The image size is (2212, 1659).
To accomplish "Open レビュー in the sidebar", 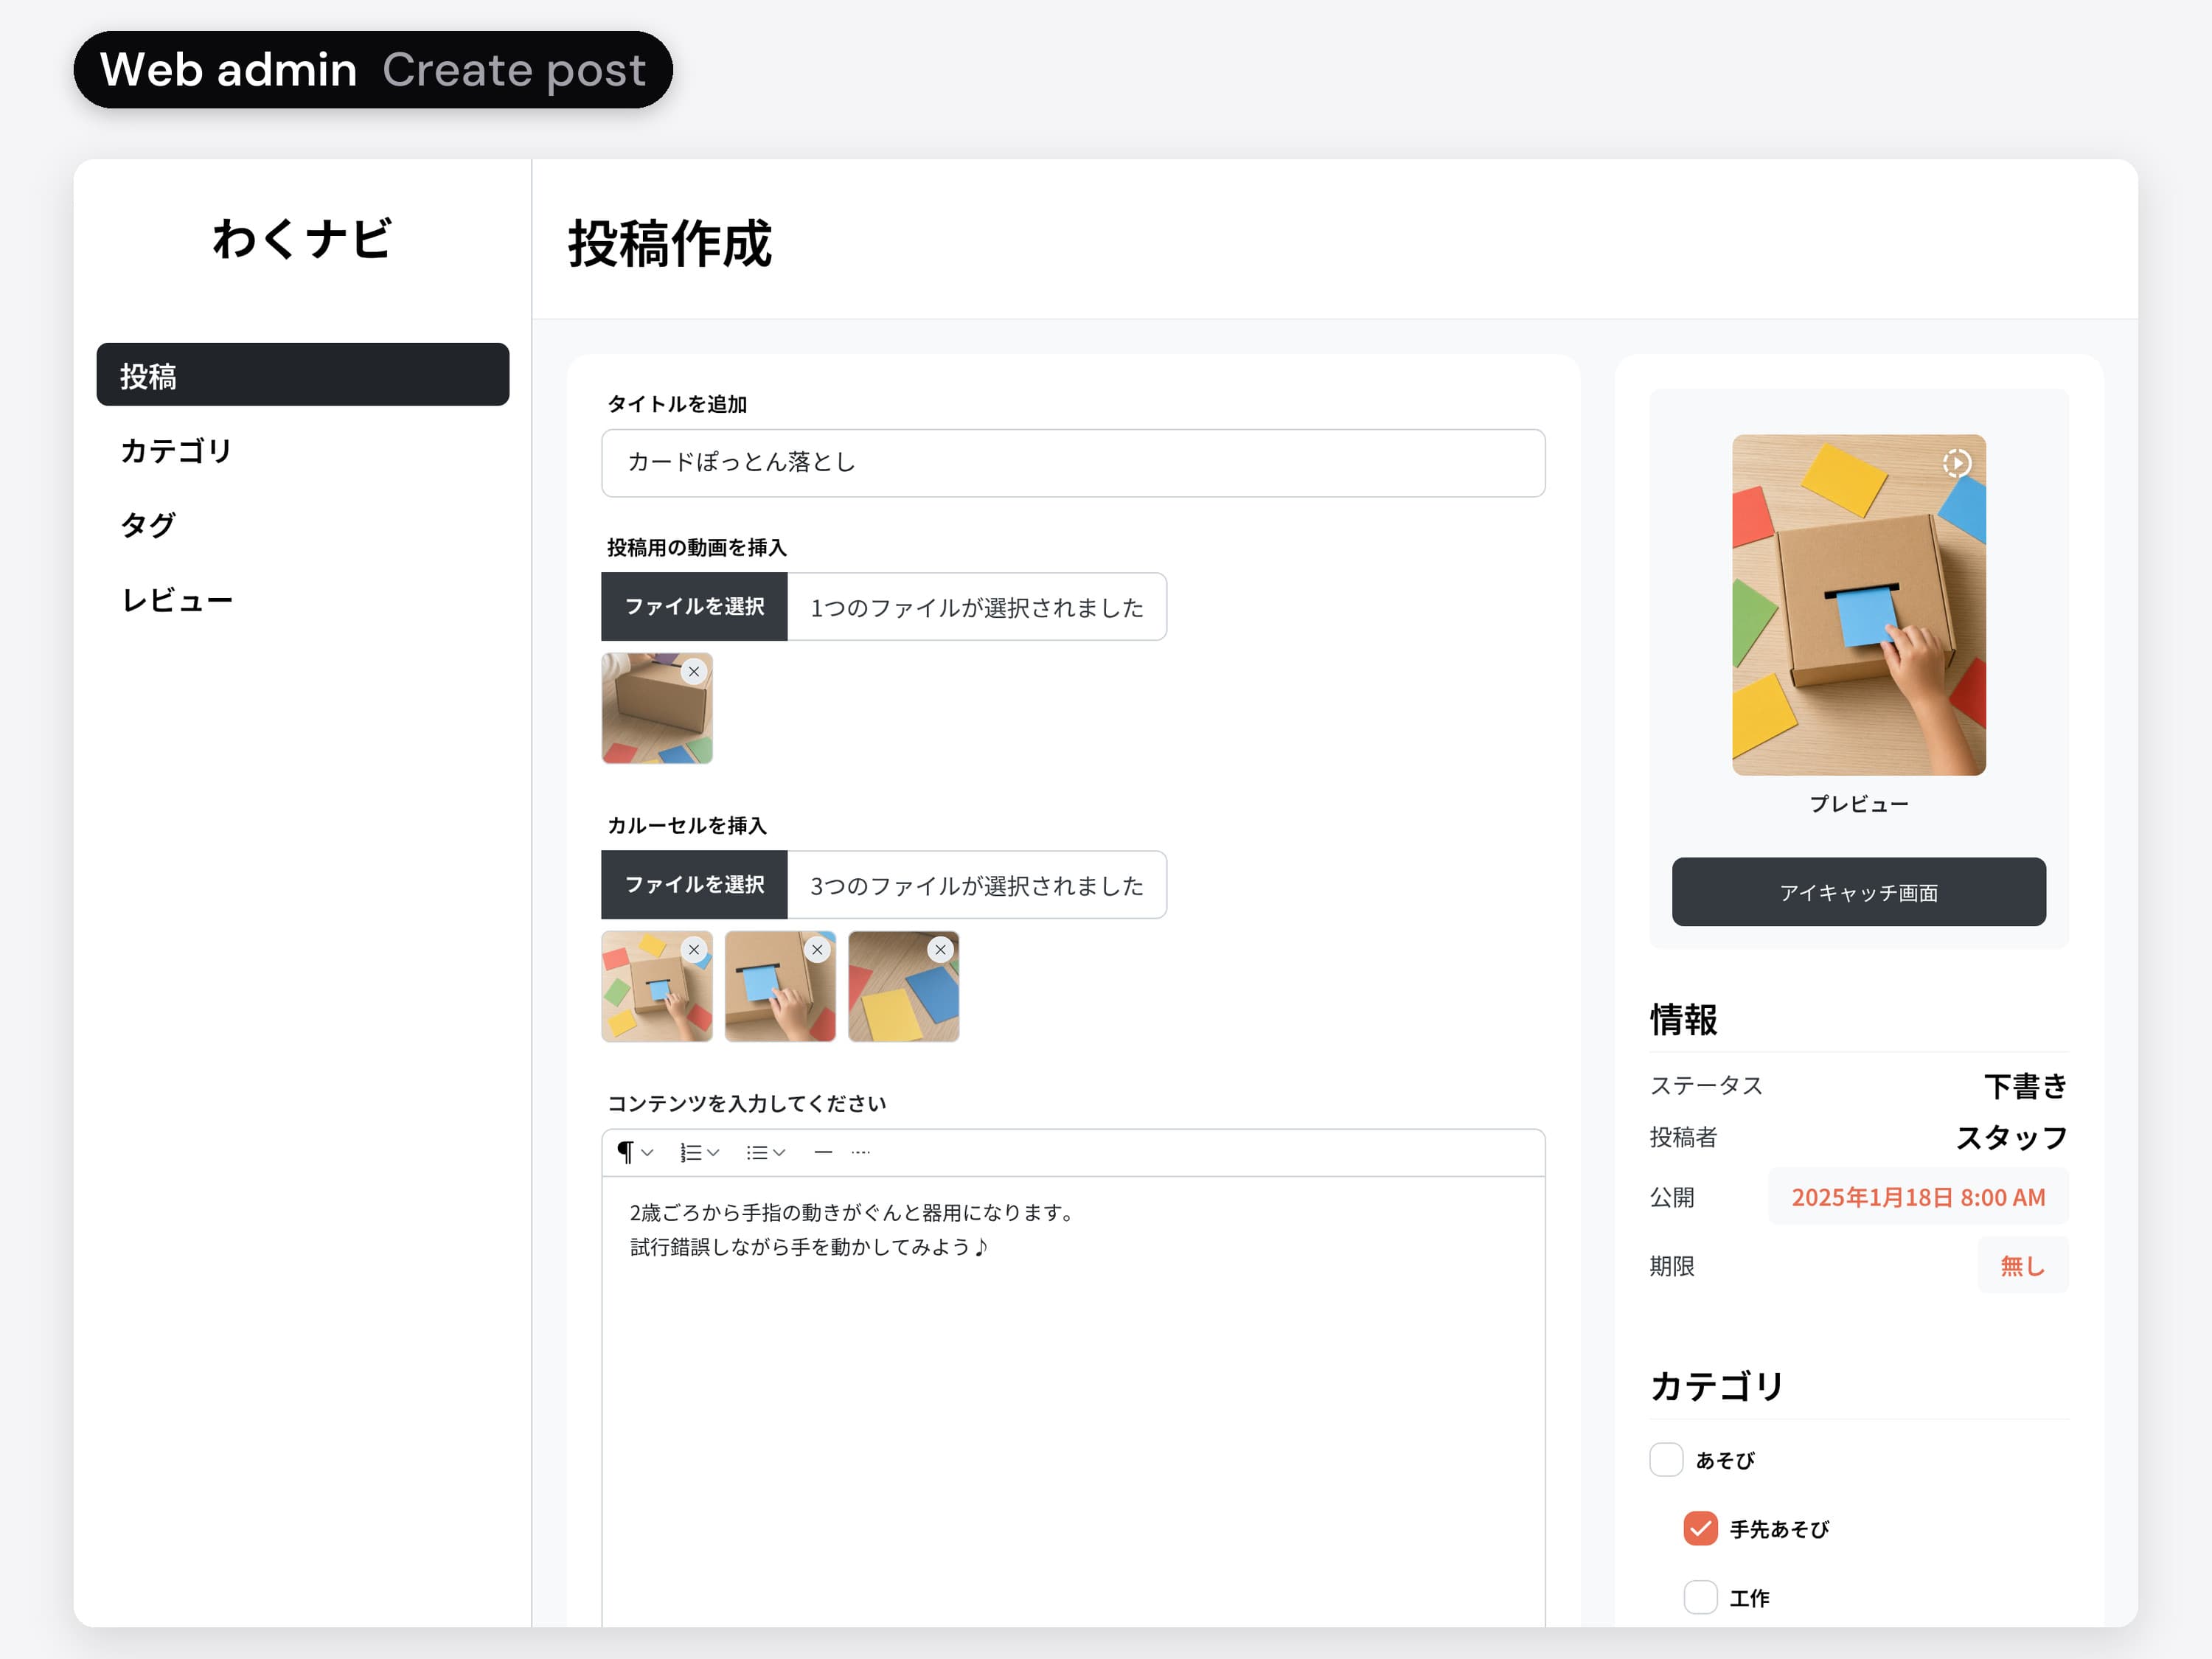I will click(x=177, y=600).
